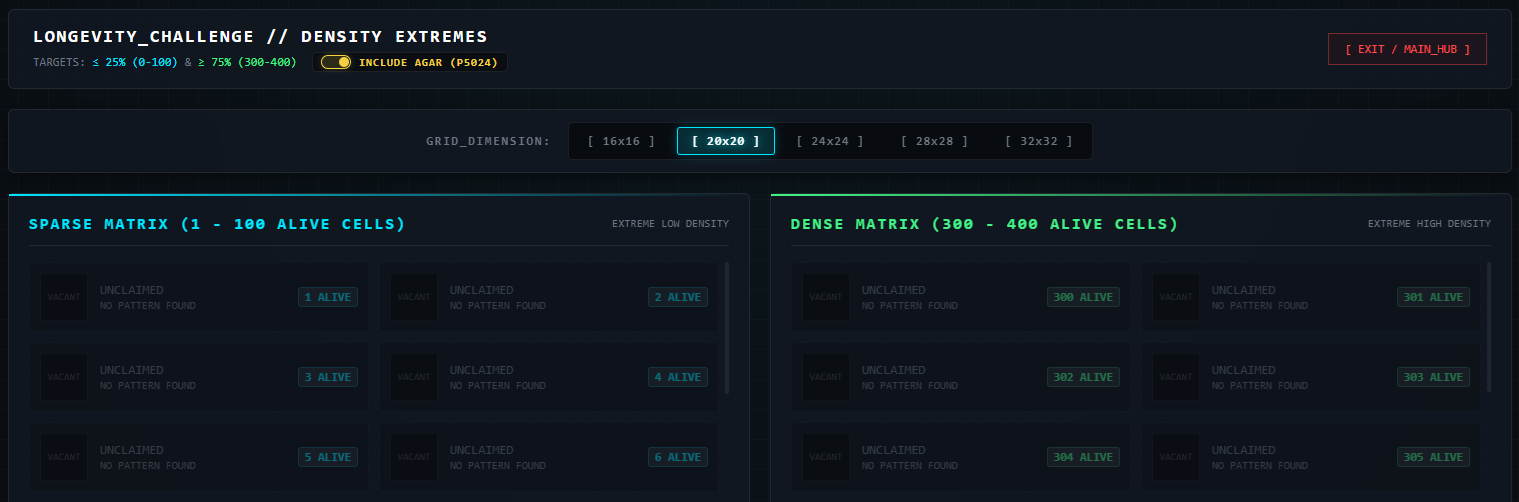The image size is (1519, 502).
Task: Click the 305 ALIVE badge
Action: 1433,457
